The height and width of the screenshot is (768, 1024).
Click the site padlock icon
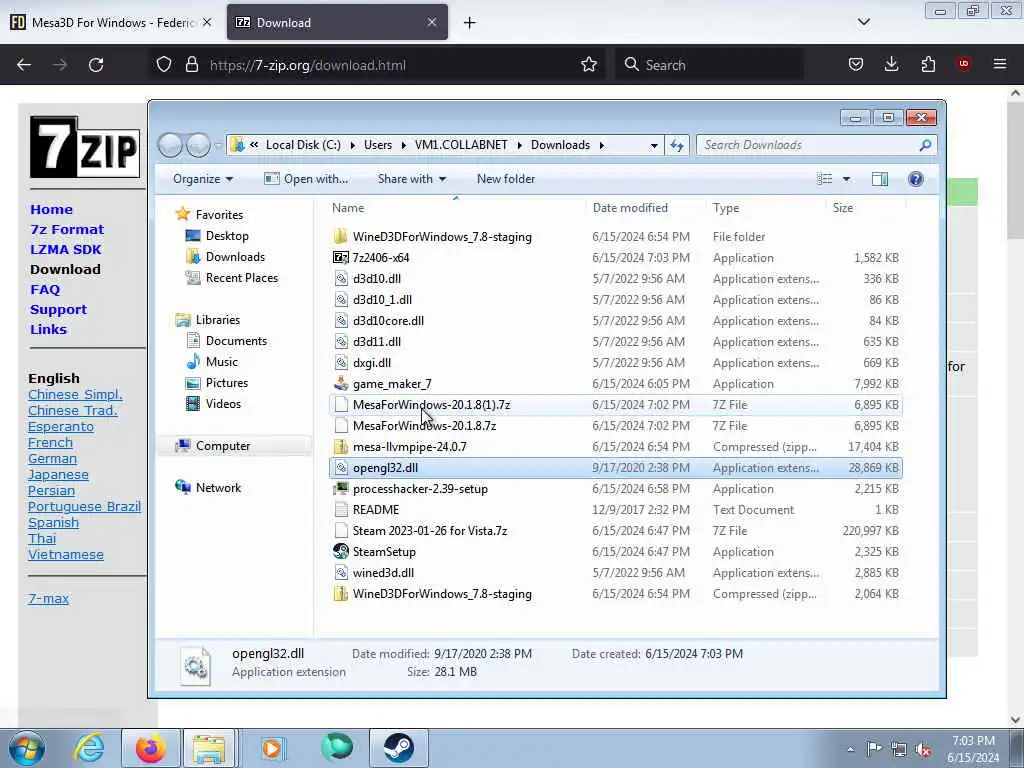(x=191, y=65)
